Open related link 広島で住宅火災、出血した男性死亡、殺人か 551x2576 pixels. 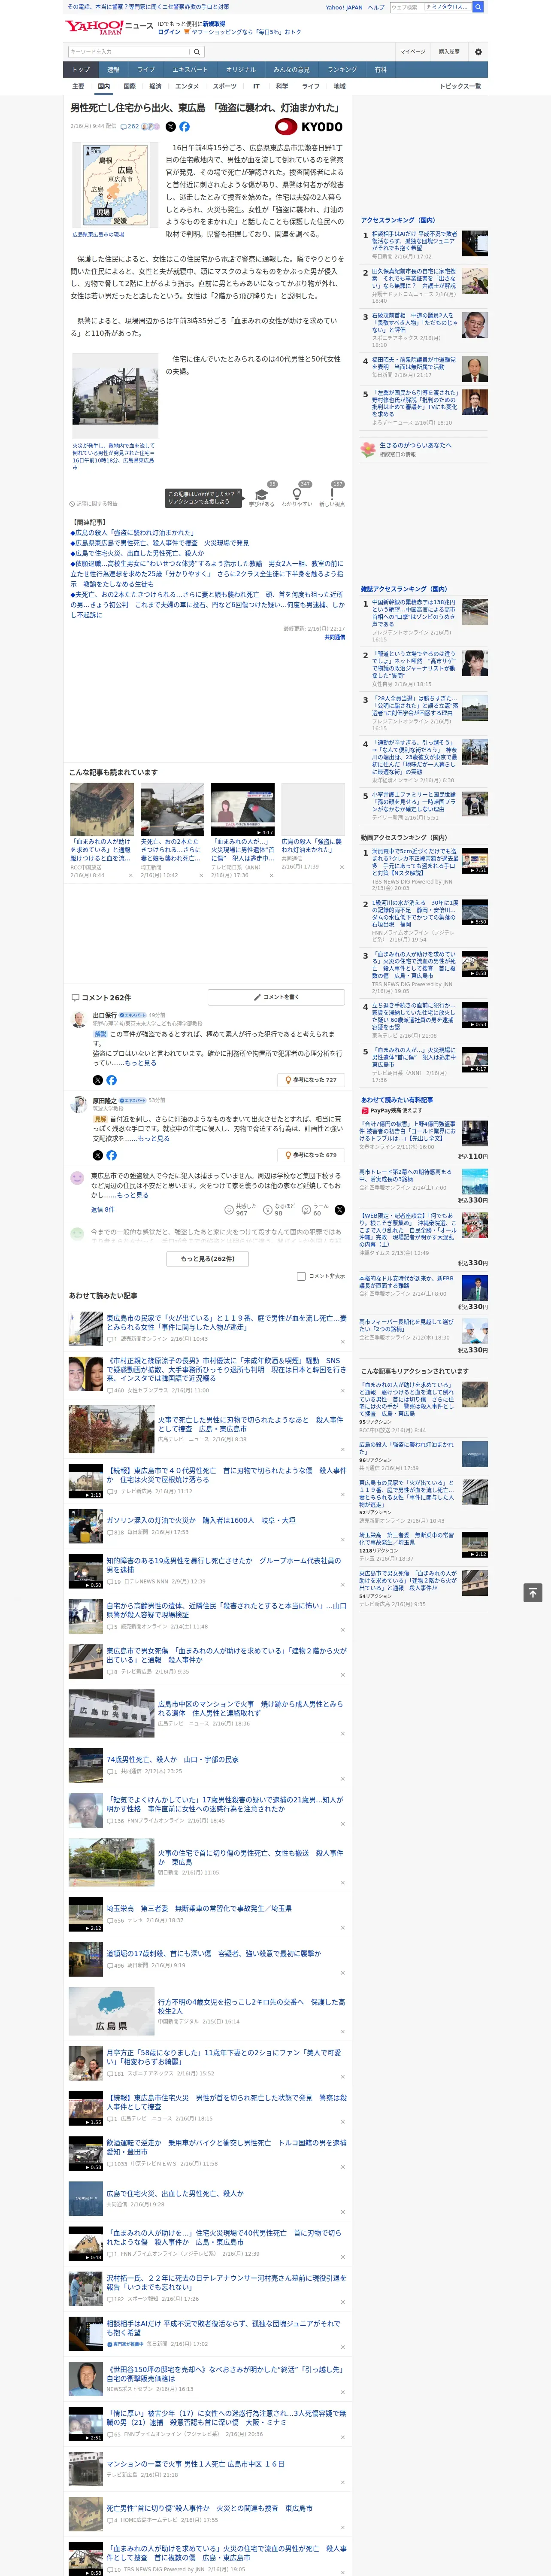[139, 553]
